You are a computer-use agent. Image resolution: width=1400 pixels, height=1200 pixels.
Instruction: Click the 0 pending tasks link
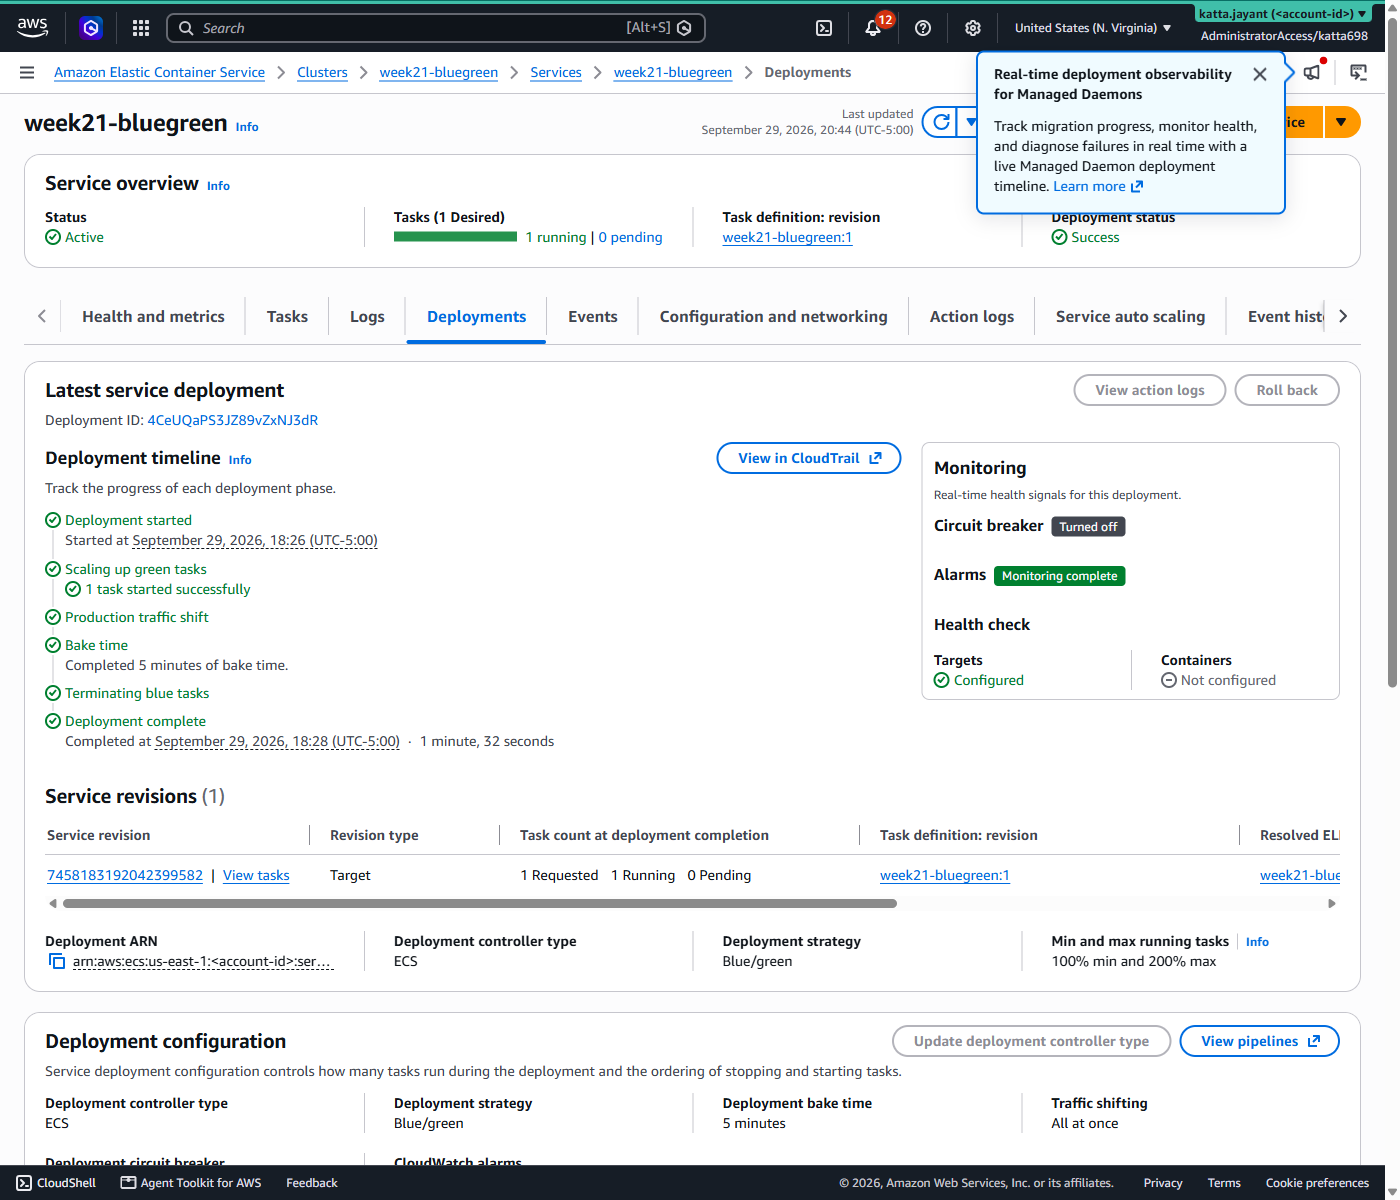click(x=630, y=237)
